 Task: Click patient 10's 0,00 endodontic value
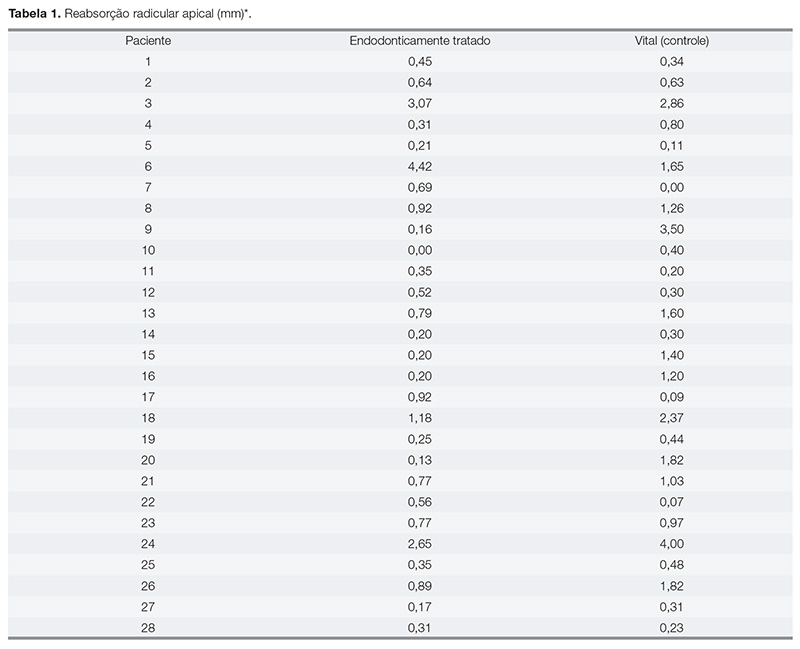pos(419,250)
